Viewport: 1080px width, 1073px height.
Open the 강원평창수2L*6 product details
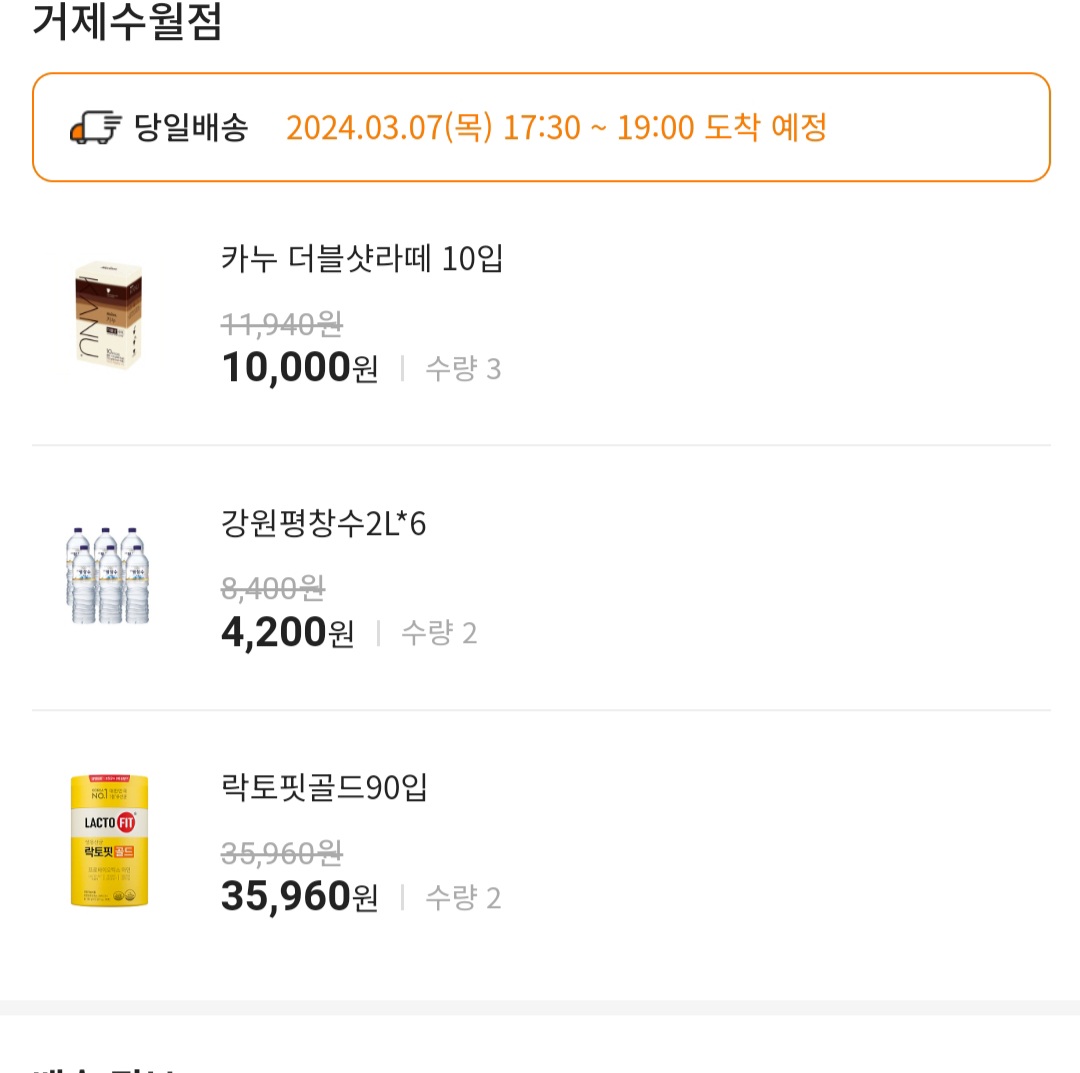tap(326, 523)
